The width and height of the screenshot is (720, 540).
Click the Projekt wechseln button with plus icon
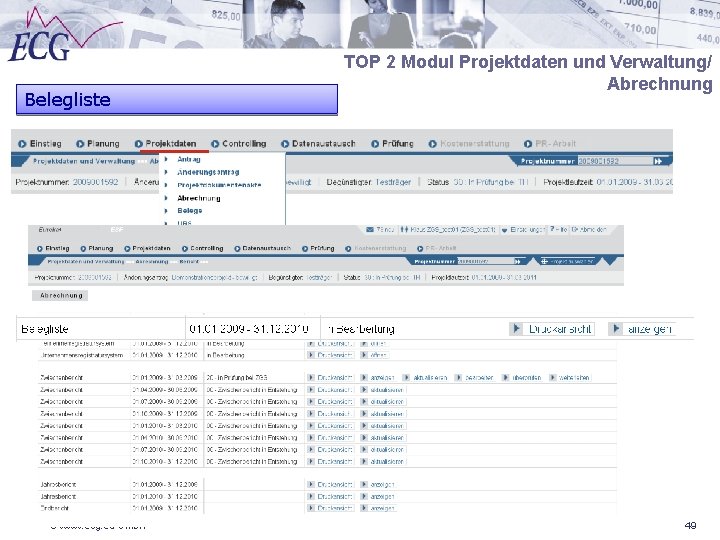568,261
